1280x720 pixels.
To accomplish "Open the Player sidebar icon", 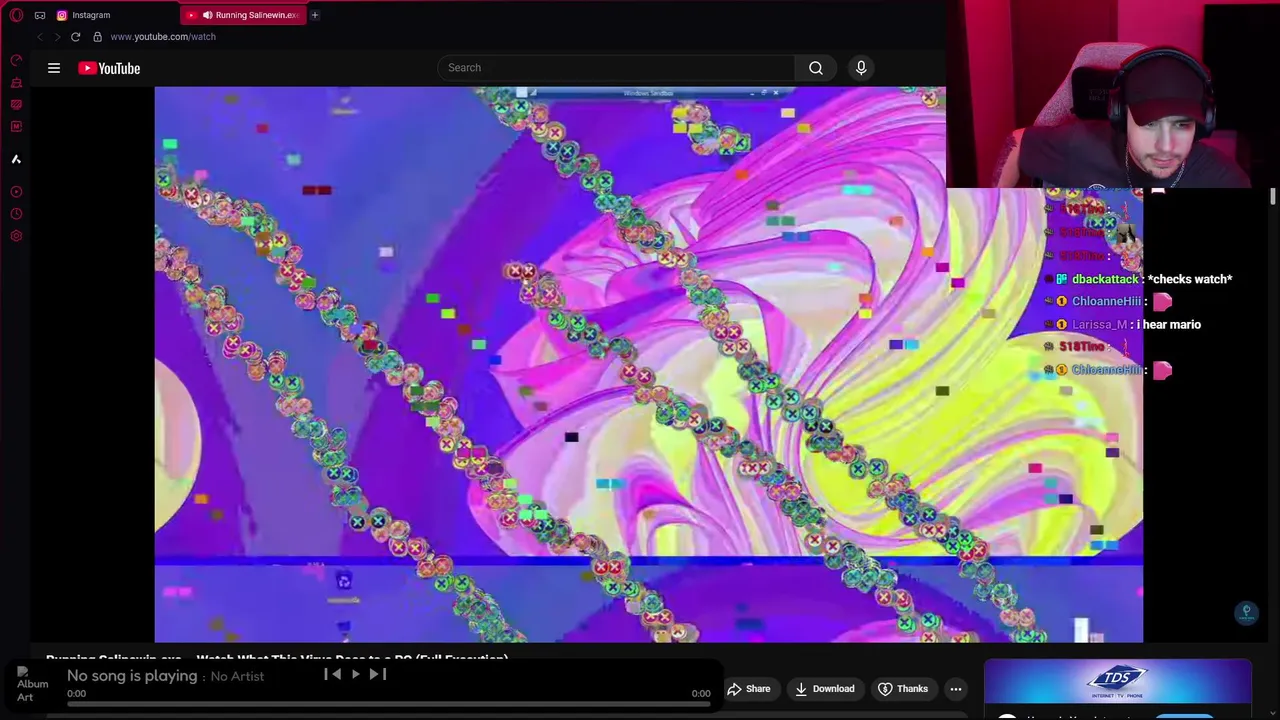I will click(16, 192).
